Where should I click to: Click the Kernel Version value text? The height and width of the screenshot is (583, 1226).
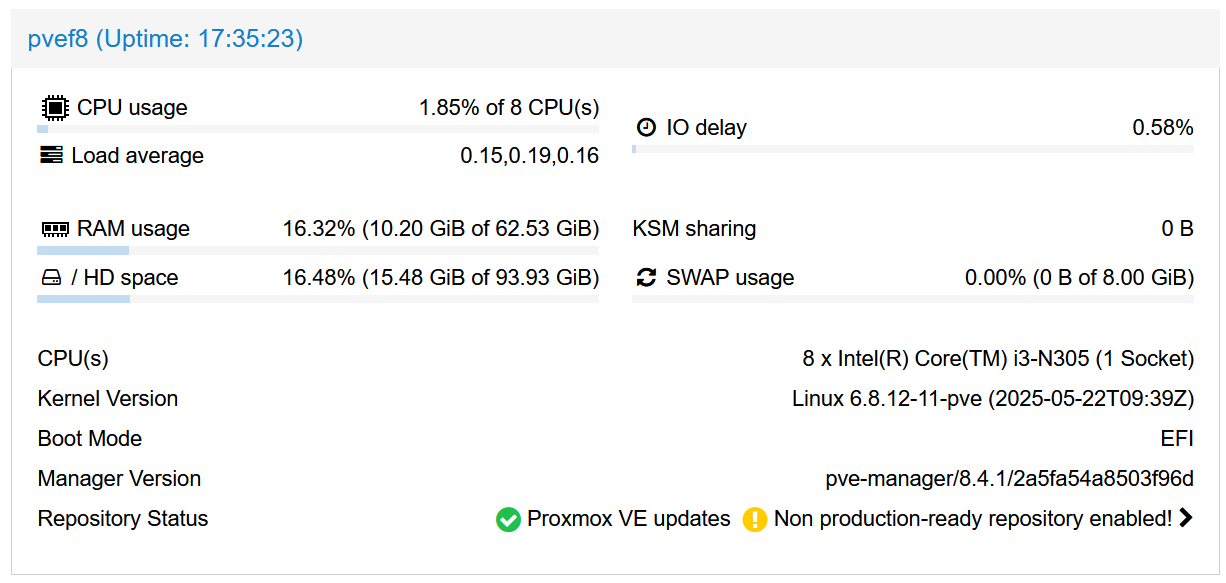[992, 399]
